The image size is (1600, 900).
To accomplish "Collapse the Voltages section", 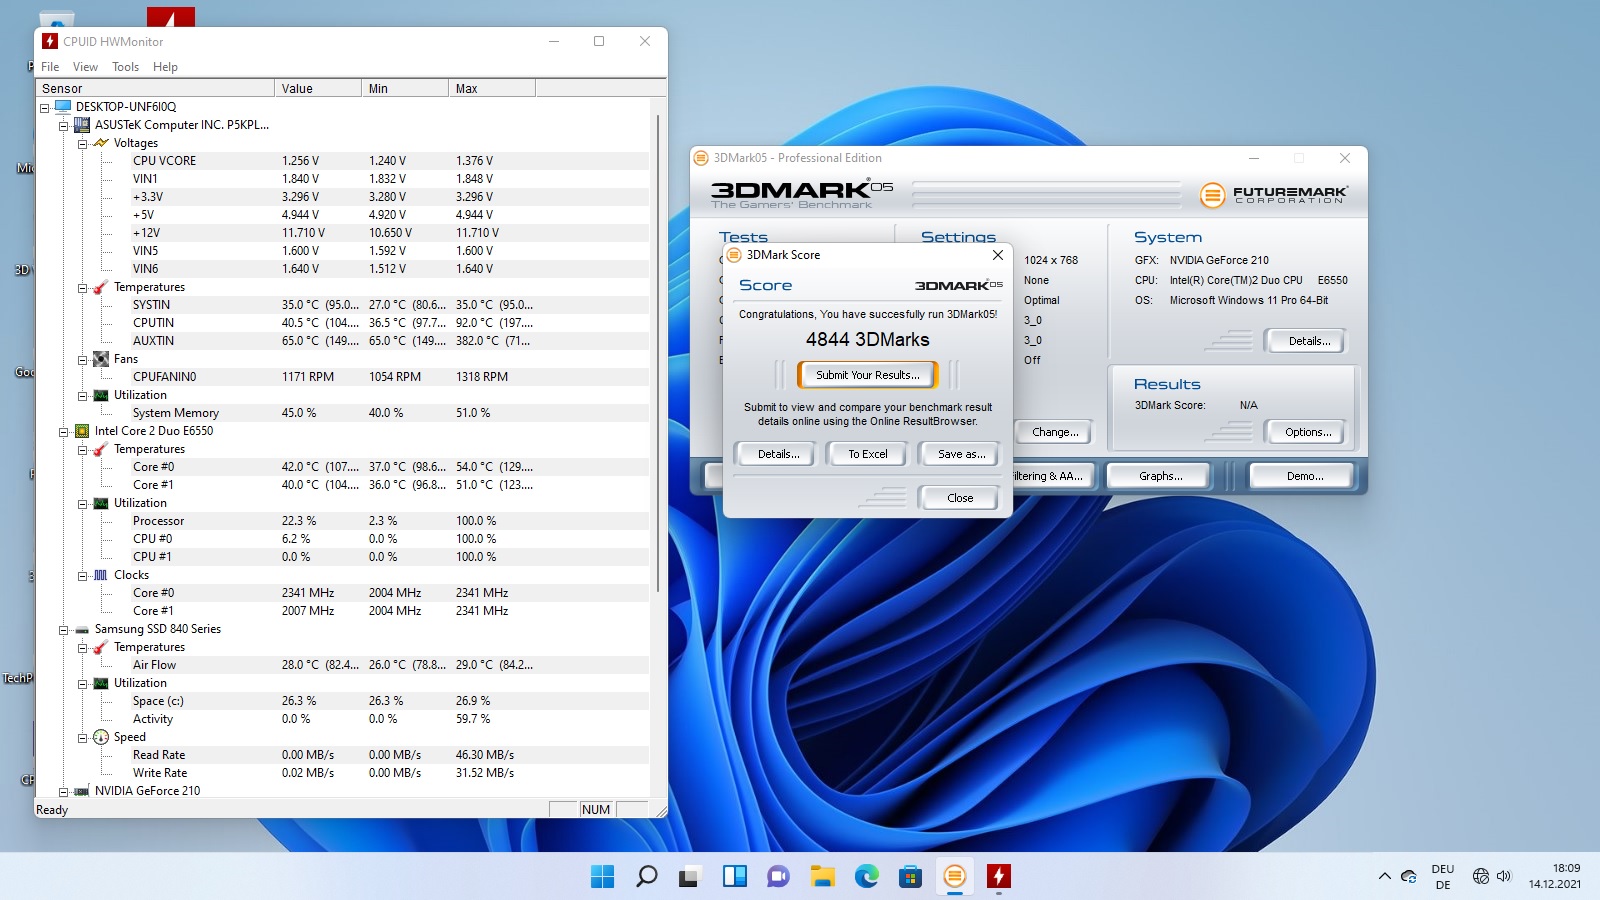I will click(82, 144).
